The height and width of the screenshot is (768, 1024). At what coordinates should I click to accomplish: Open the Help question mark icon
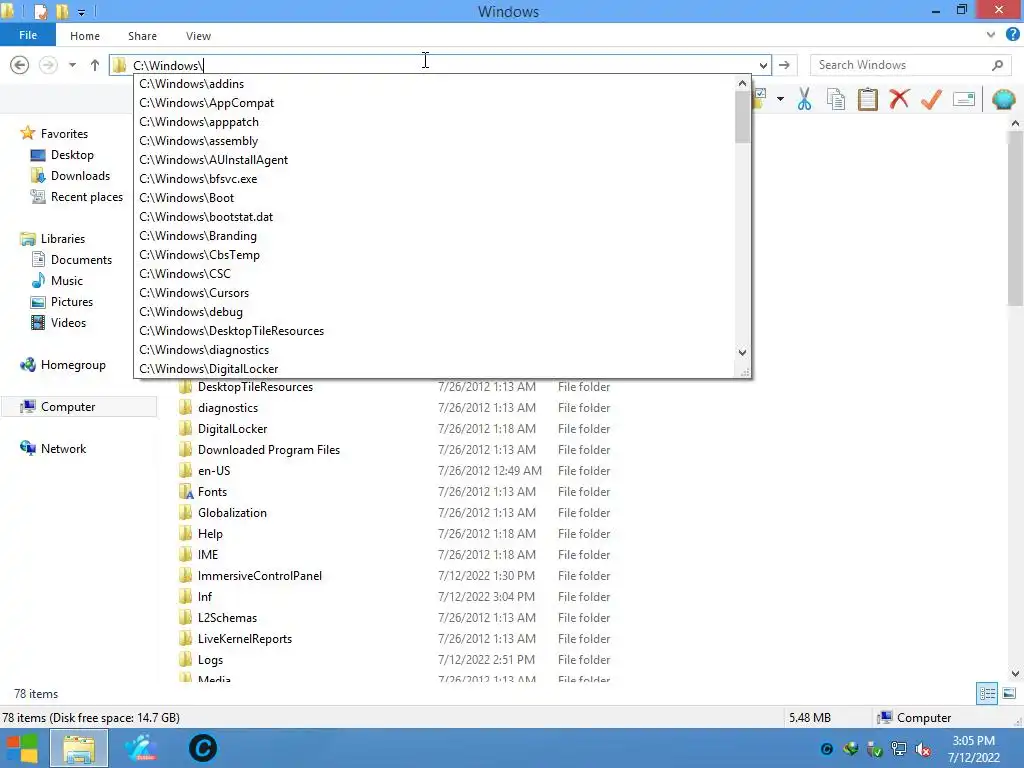click(x=1013, y=35)
